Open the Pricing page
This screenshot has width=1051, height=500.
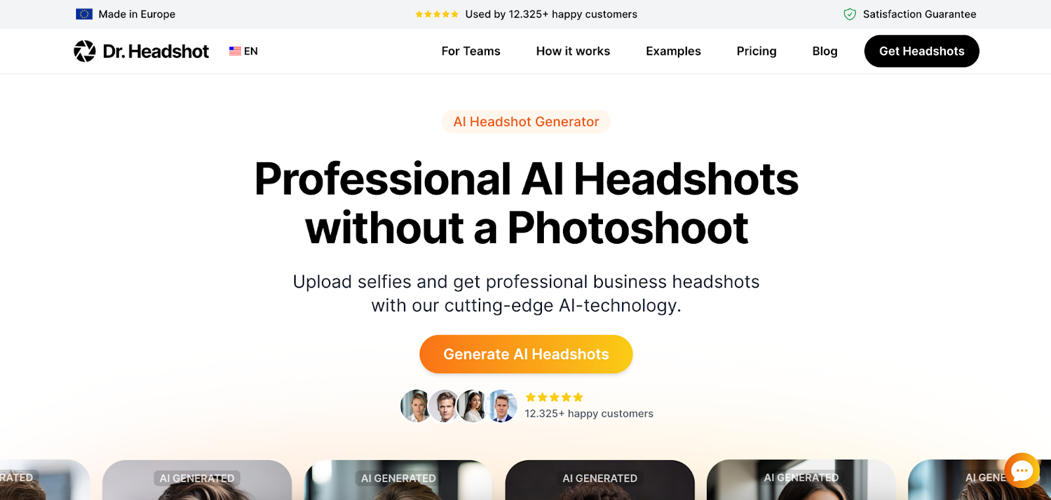click(x=756, y=51)
